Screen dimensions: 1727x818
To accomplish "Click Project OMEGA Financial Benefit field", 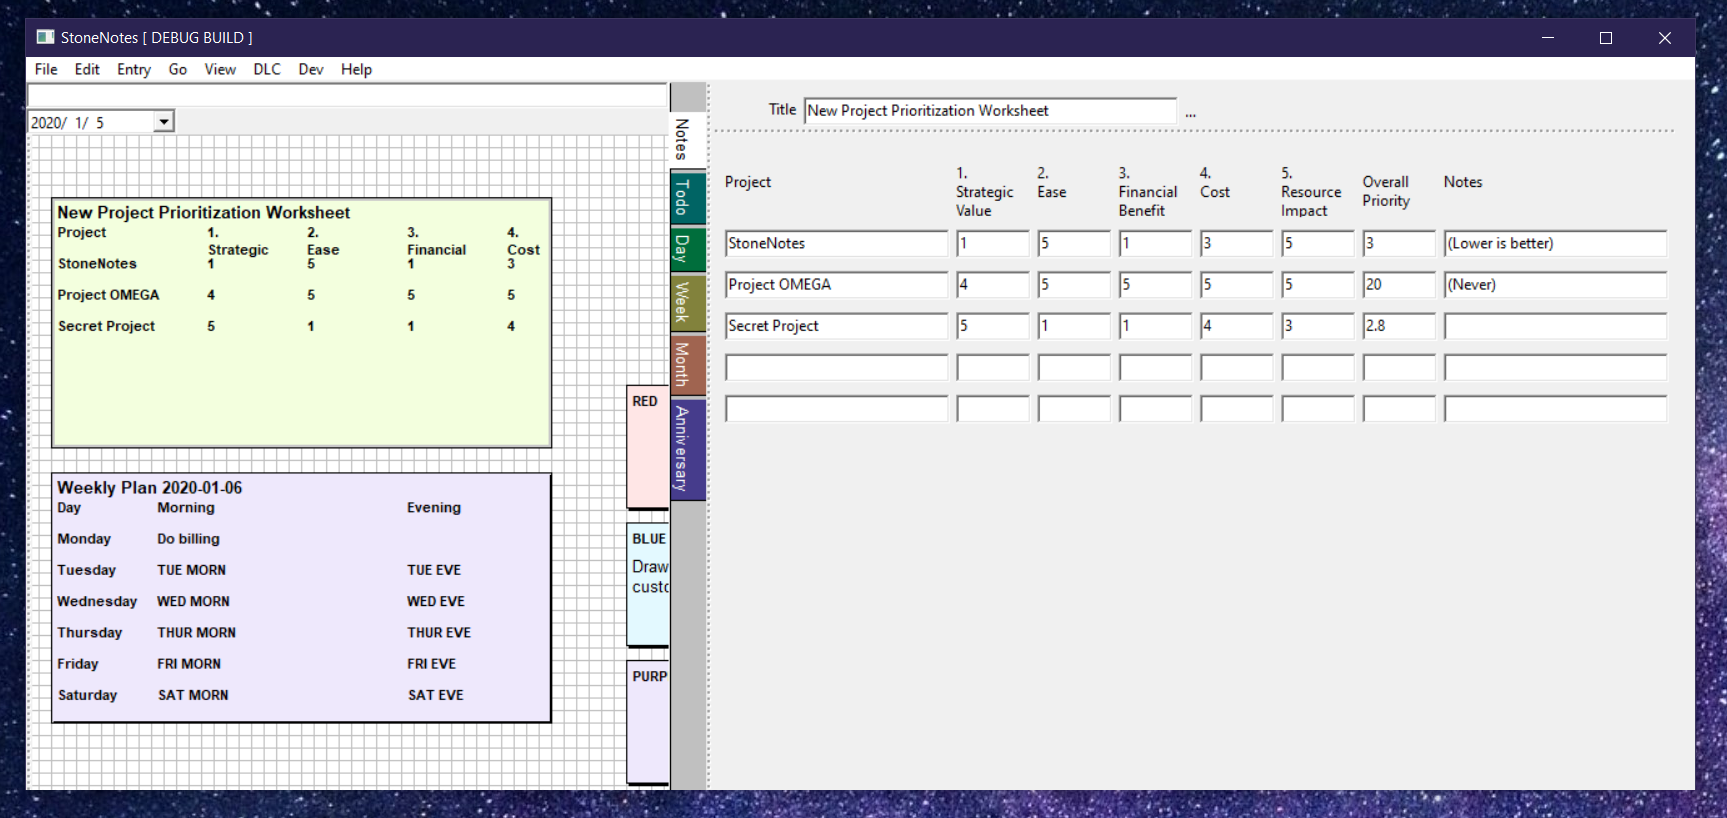I will pyautogui.click(x=1155, y=285).
